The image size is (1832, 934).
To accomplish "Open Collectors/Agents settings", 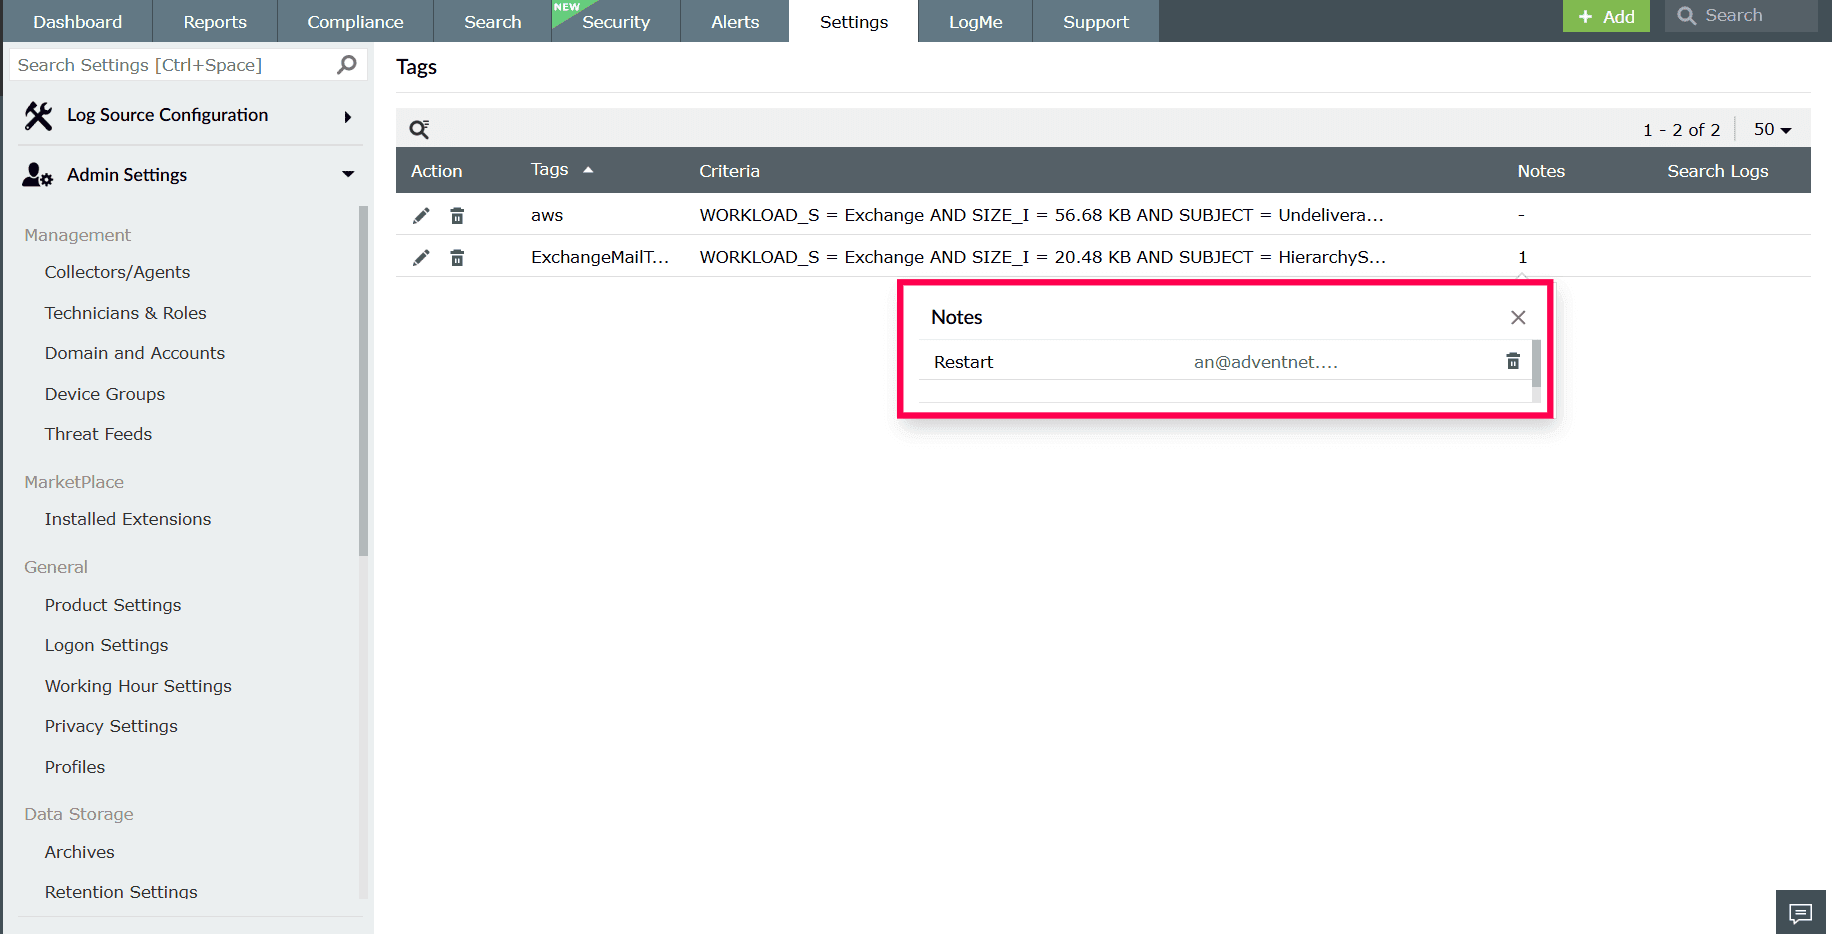I will pyautogui.click(x=117, y=272).
